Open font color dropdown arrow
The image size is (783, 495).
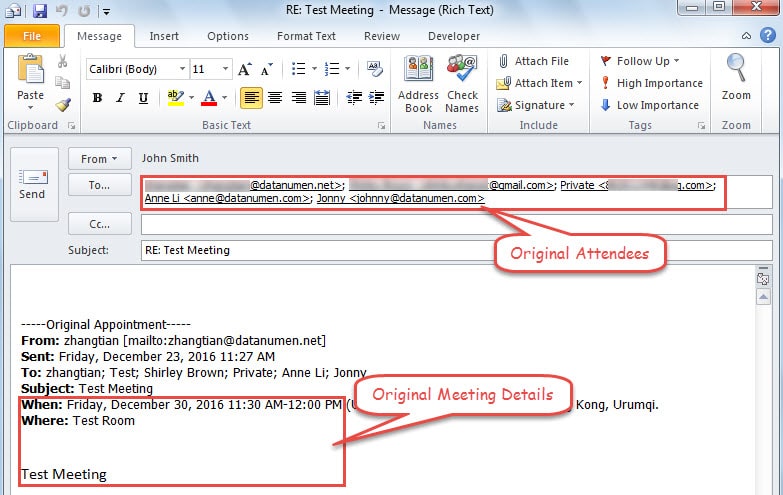pyautogui.click(x=224, y=97)
